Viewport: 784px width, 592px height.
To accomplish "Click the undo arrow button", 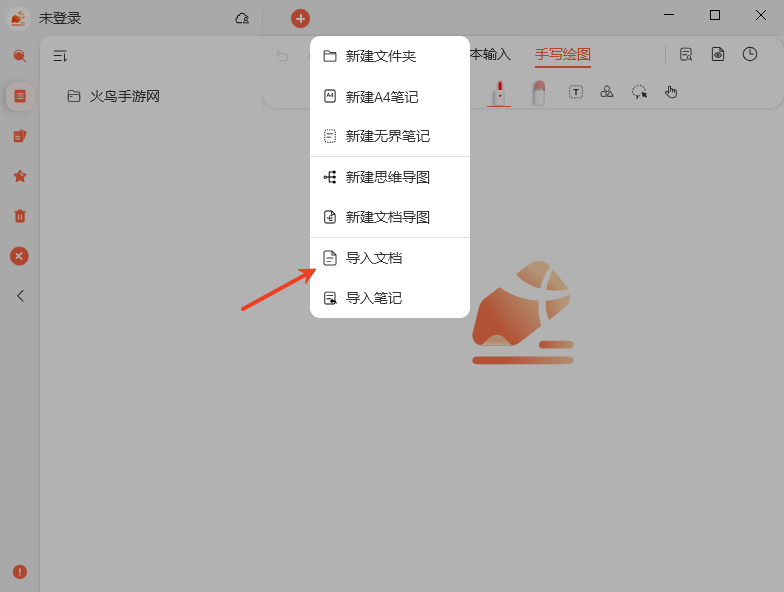I will pos(282,56).
